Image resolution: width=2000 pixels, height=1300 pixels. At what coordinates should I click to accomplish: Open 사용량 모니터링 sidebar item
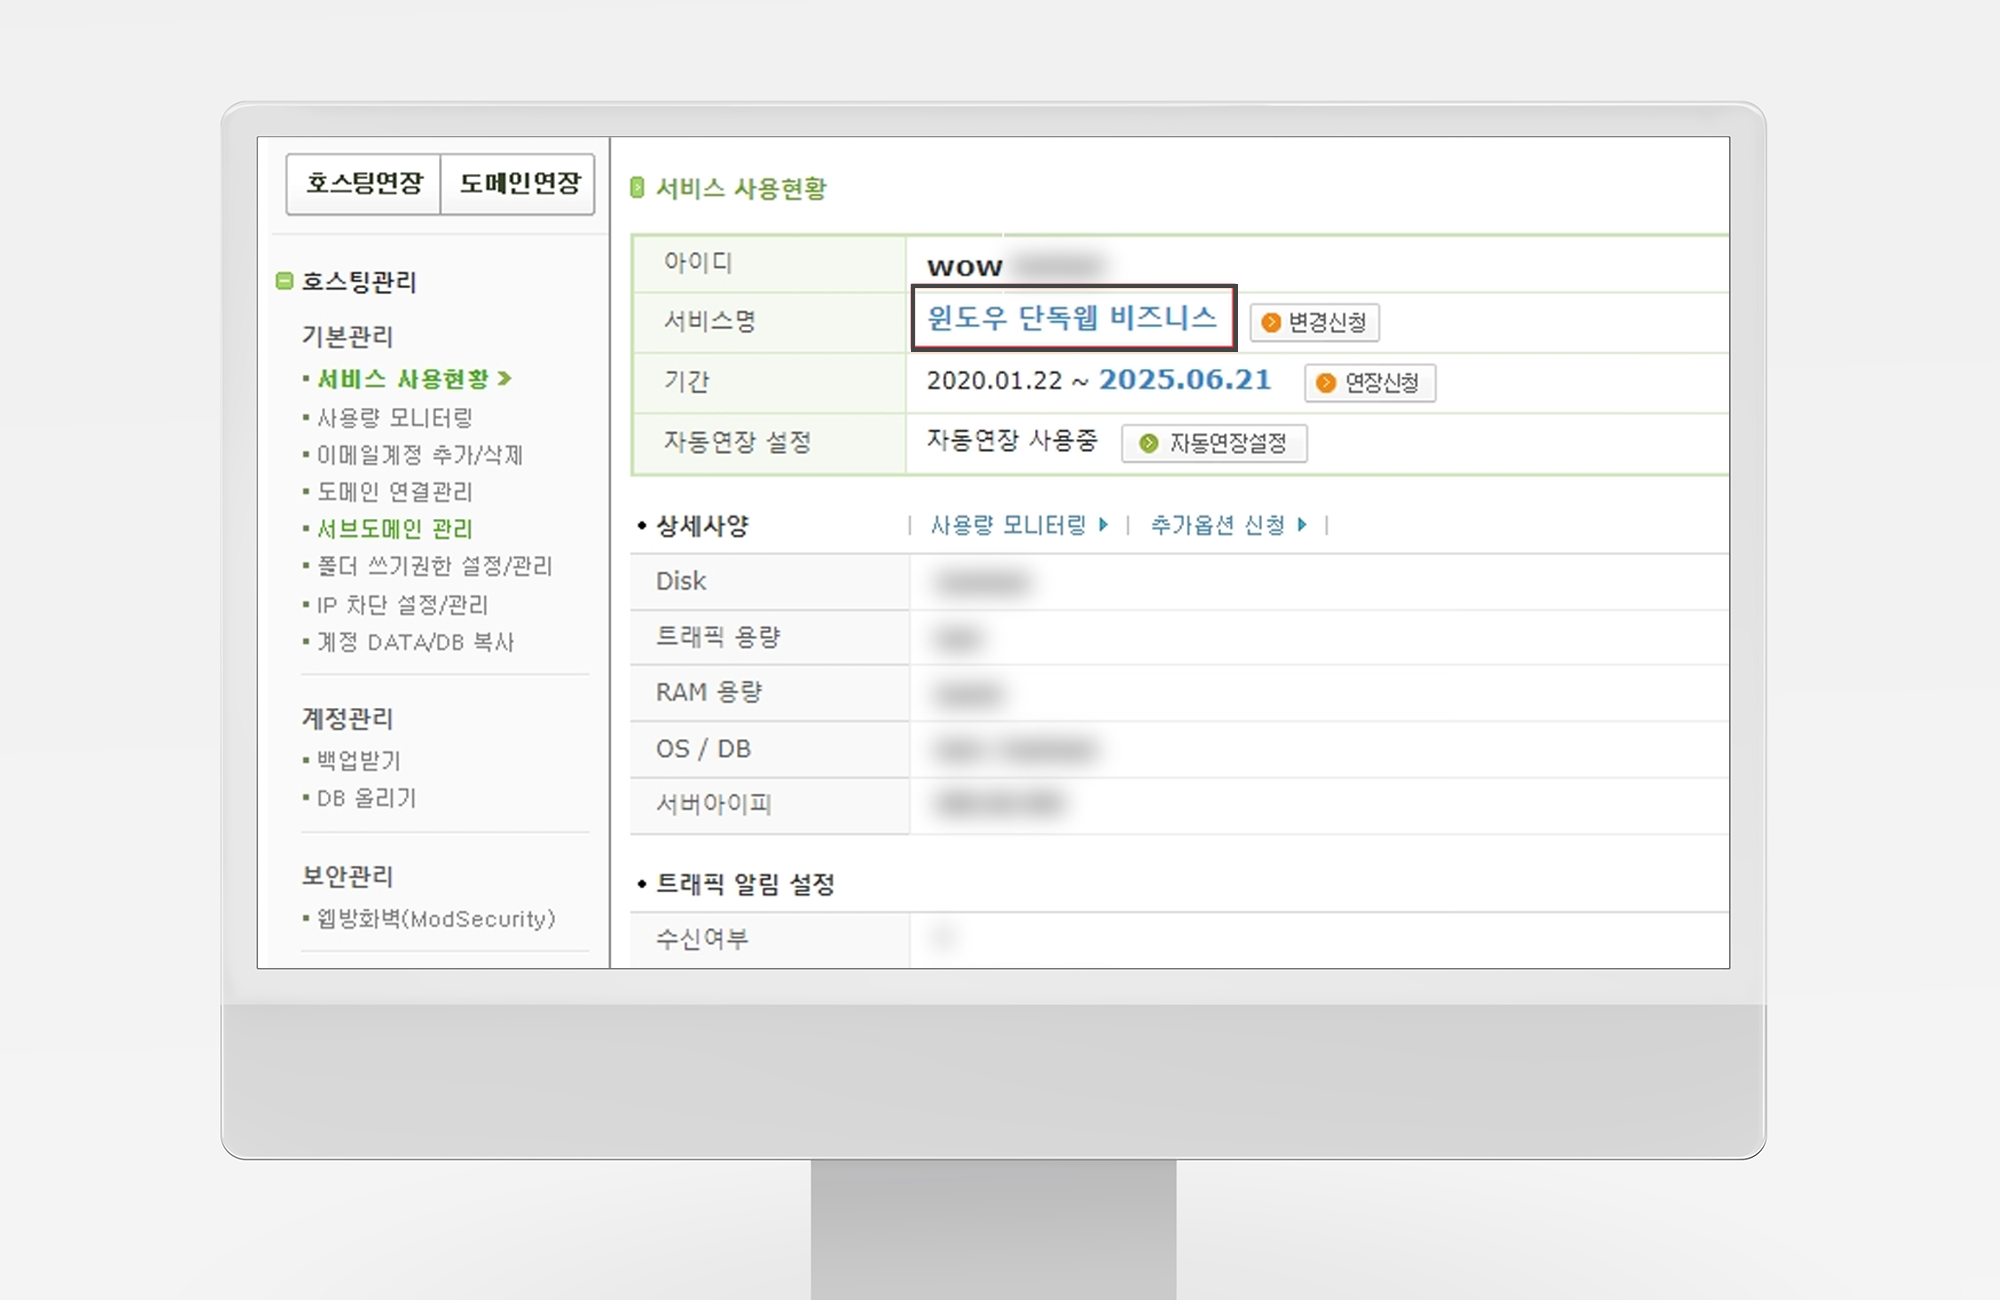(394, 417)
